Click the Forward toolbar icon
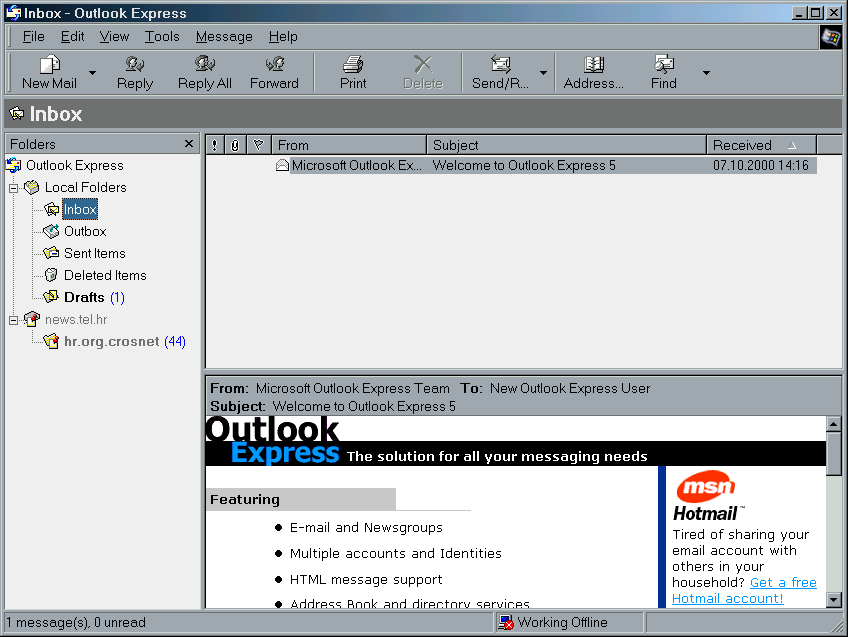Viewport: 848px width, 637px height. (x=275, y=64)
